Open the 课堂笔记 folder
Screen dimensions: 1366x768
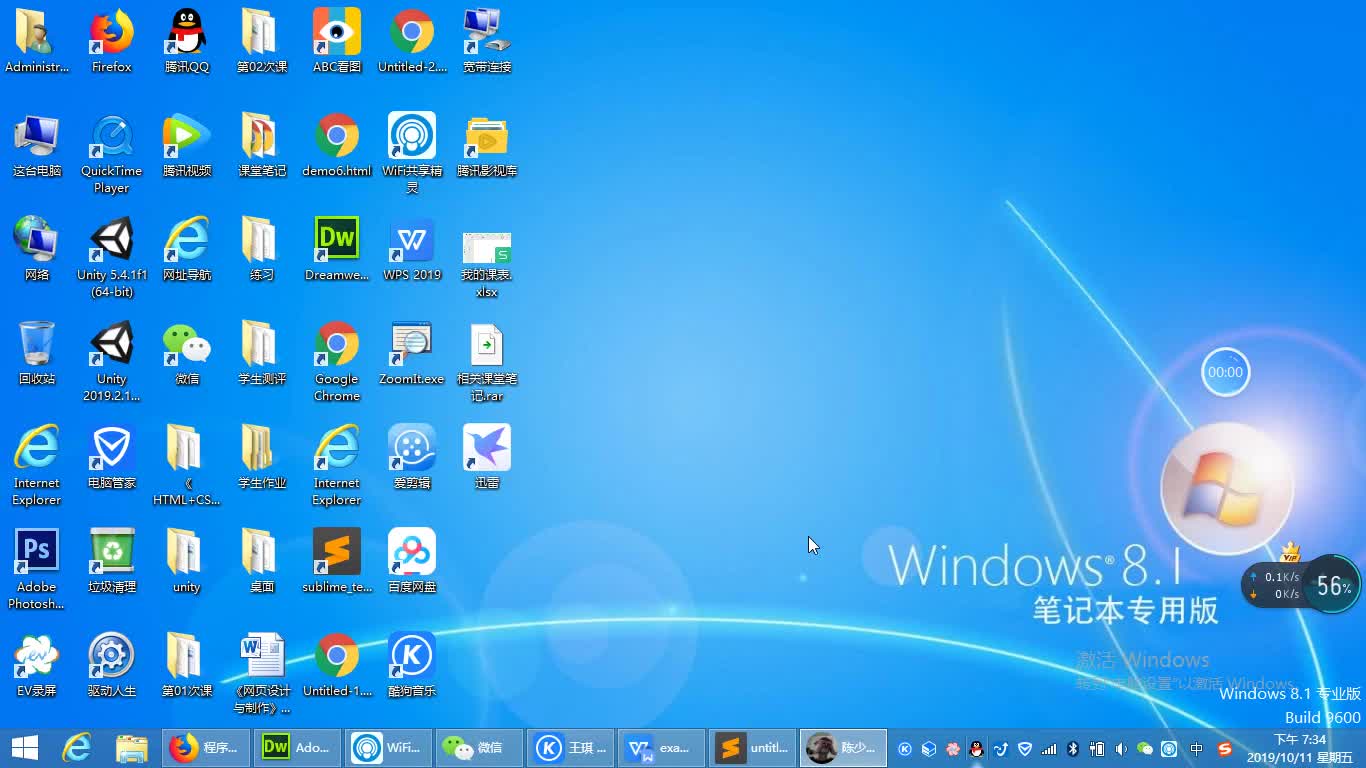262,145
